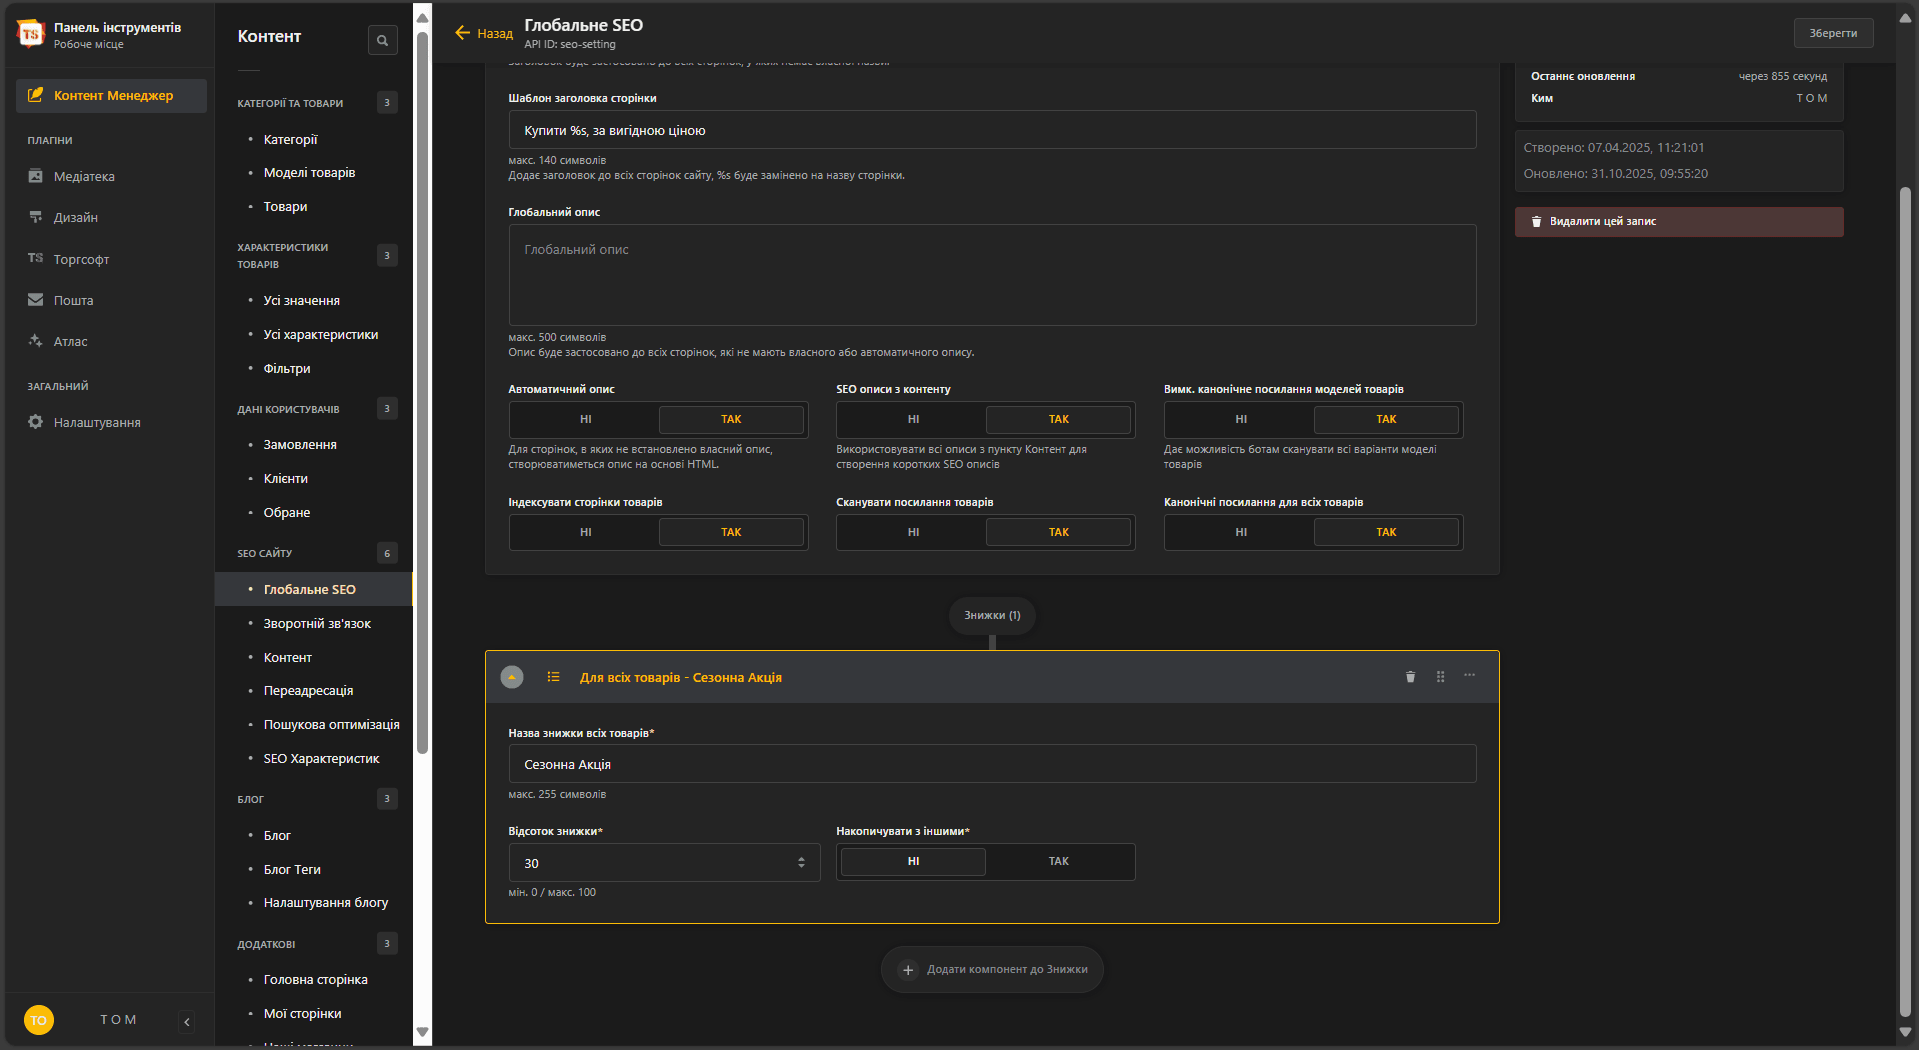Select Категорії in the content list
This screenshot has width=1919, height=1050.
[290, 140]
